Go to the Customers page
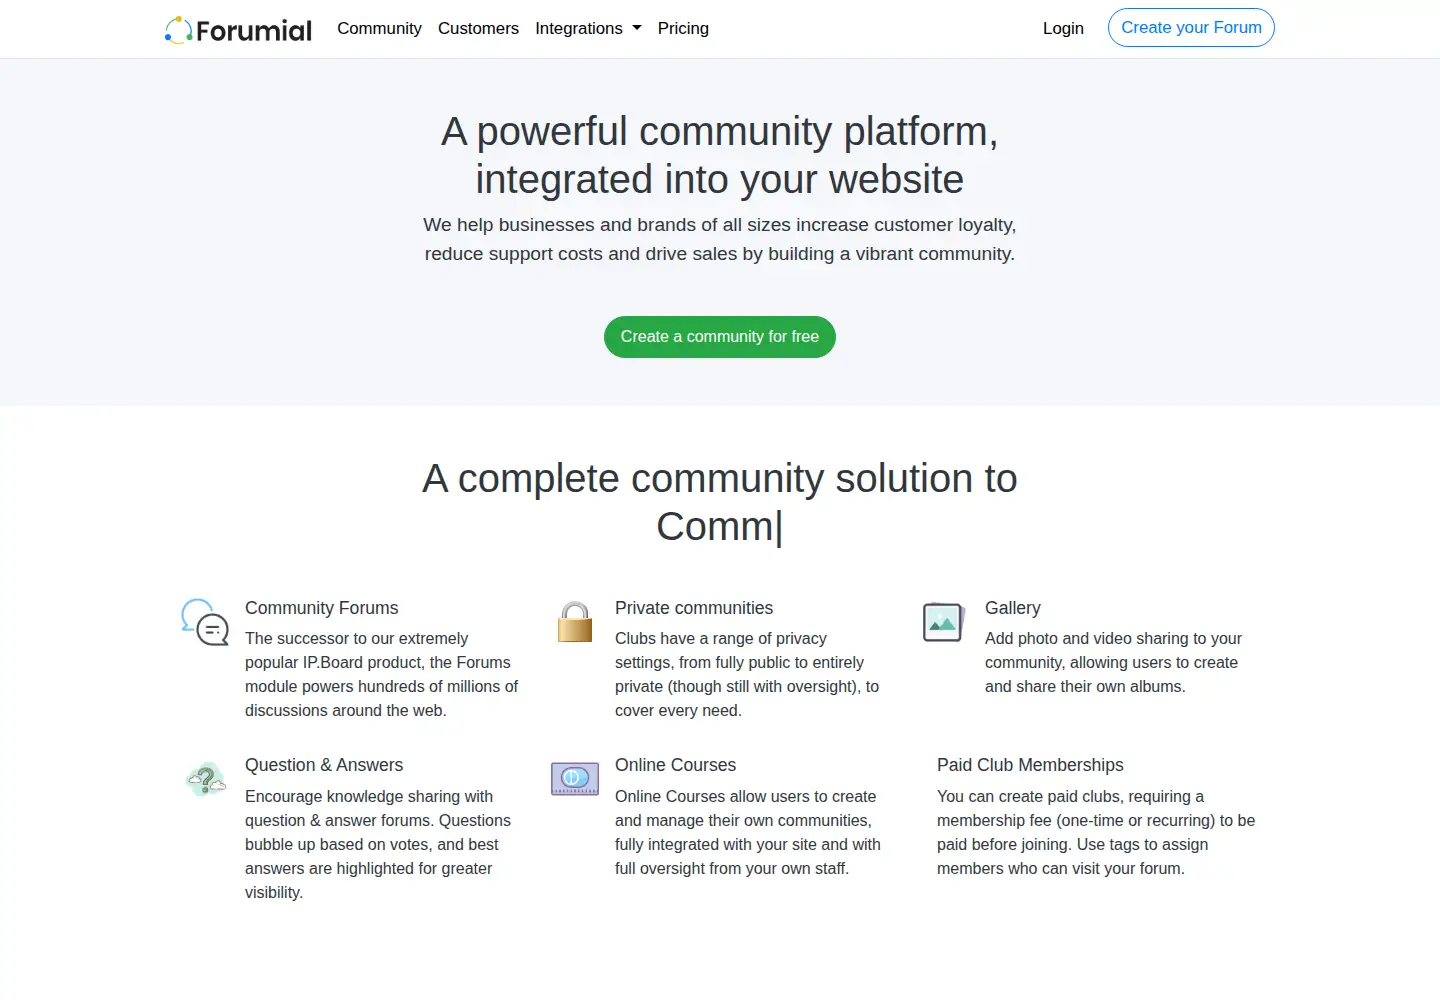The height and width of the screenshot is (1000, 1440). coord(478,28)
